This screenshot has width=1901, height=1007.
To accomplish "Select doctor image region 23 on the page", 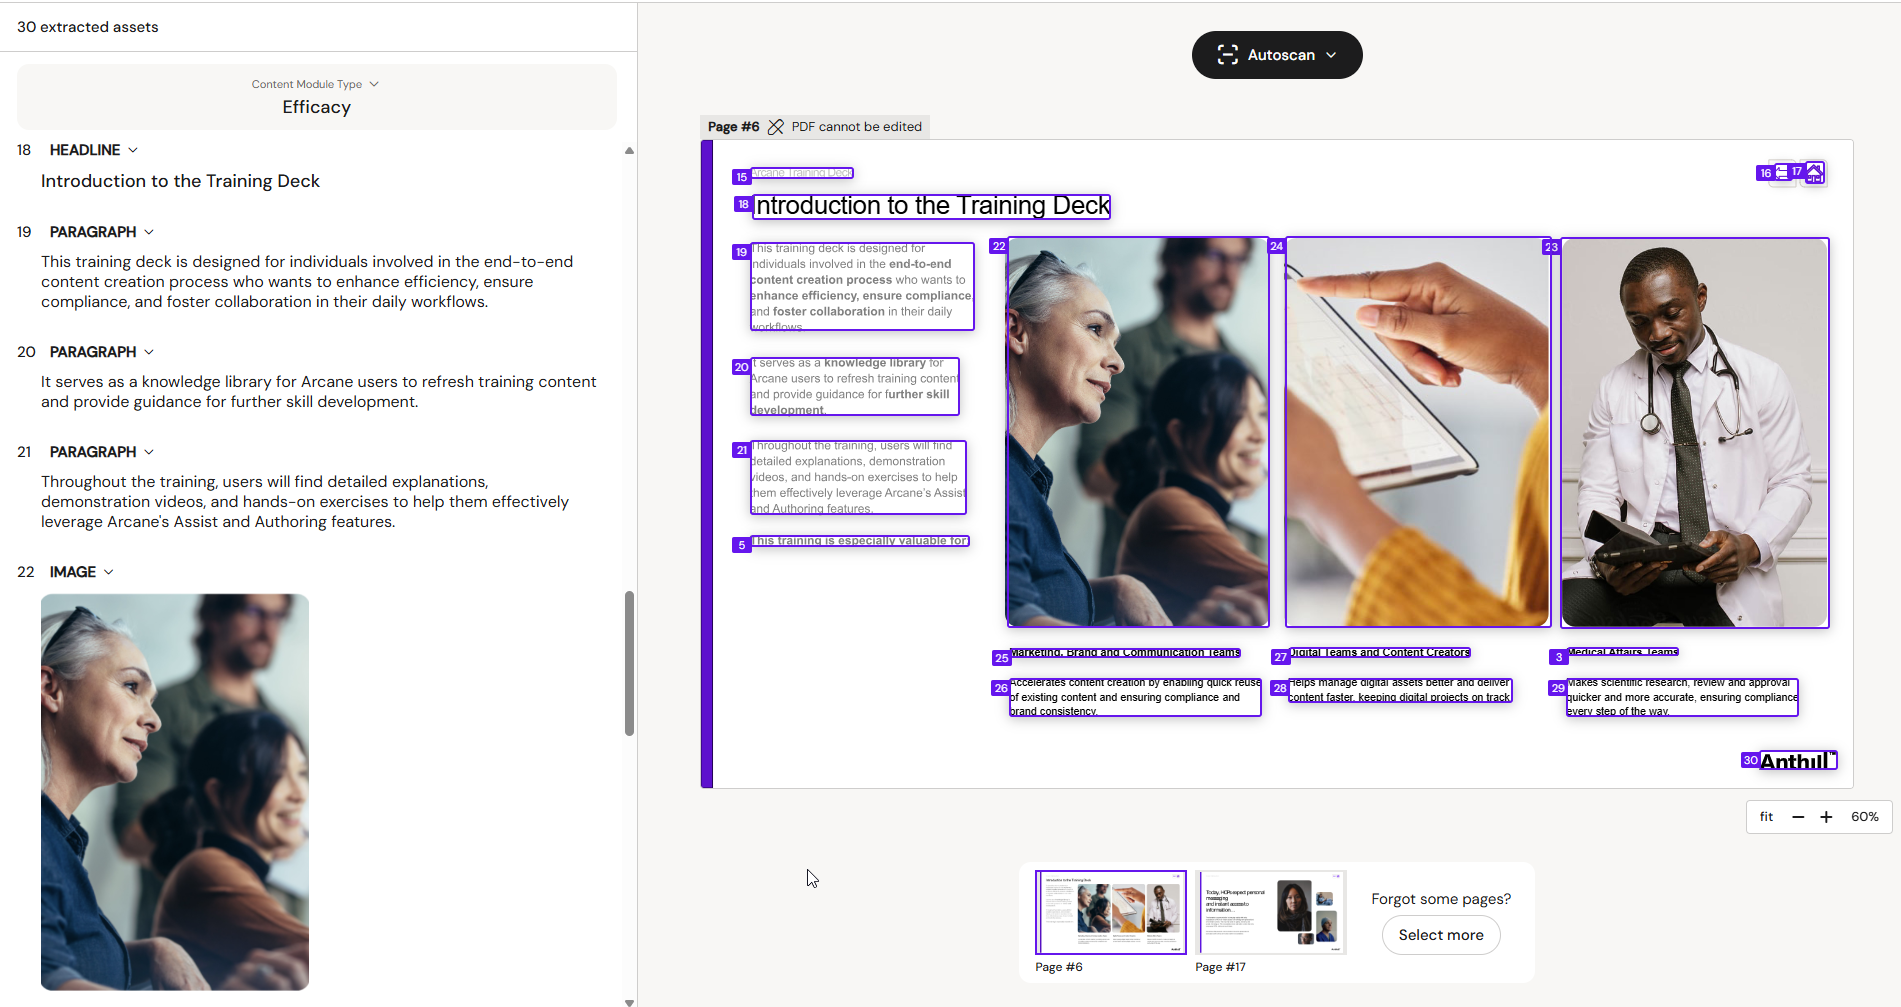I will tap(1695, 433).
